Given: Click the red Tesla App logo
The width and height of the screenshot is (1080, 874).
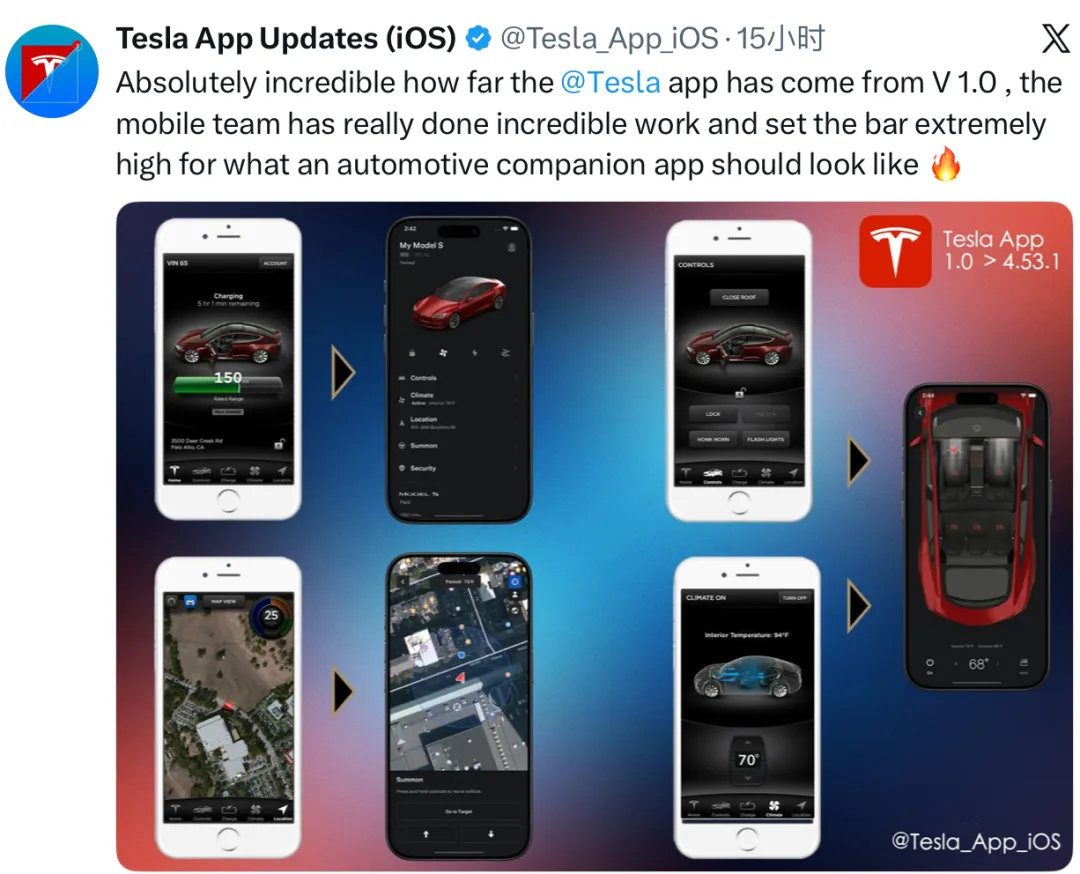Looking at the screenshot, I should click(895, 251).
